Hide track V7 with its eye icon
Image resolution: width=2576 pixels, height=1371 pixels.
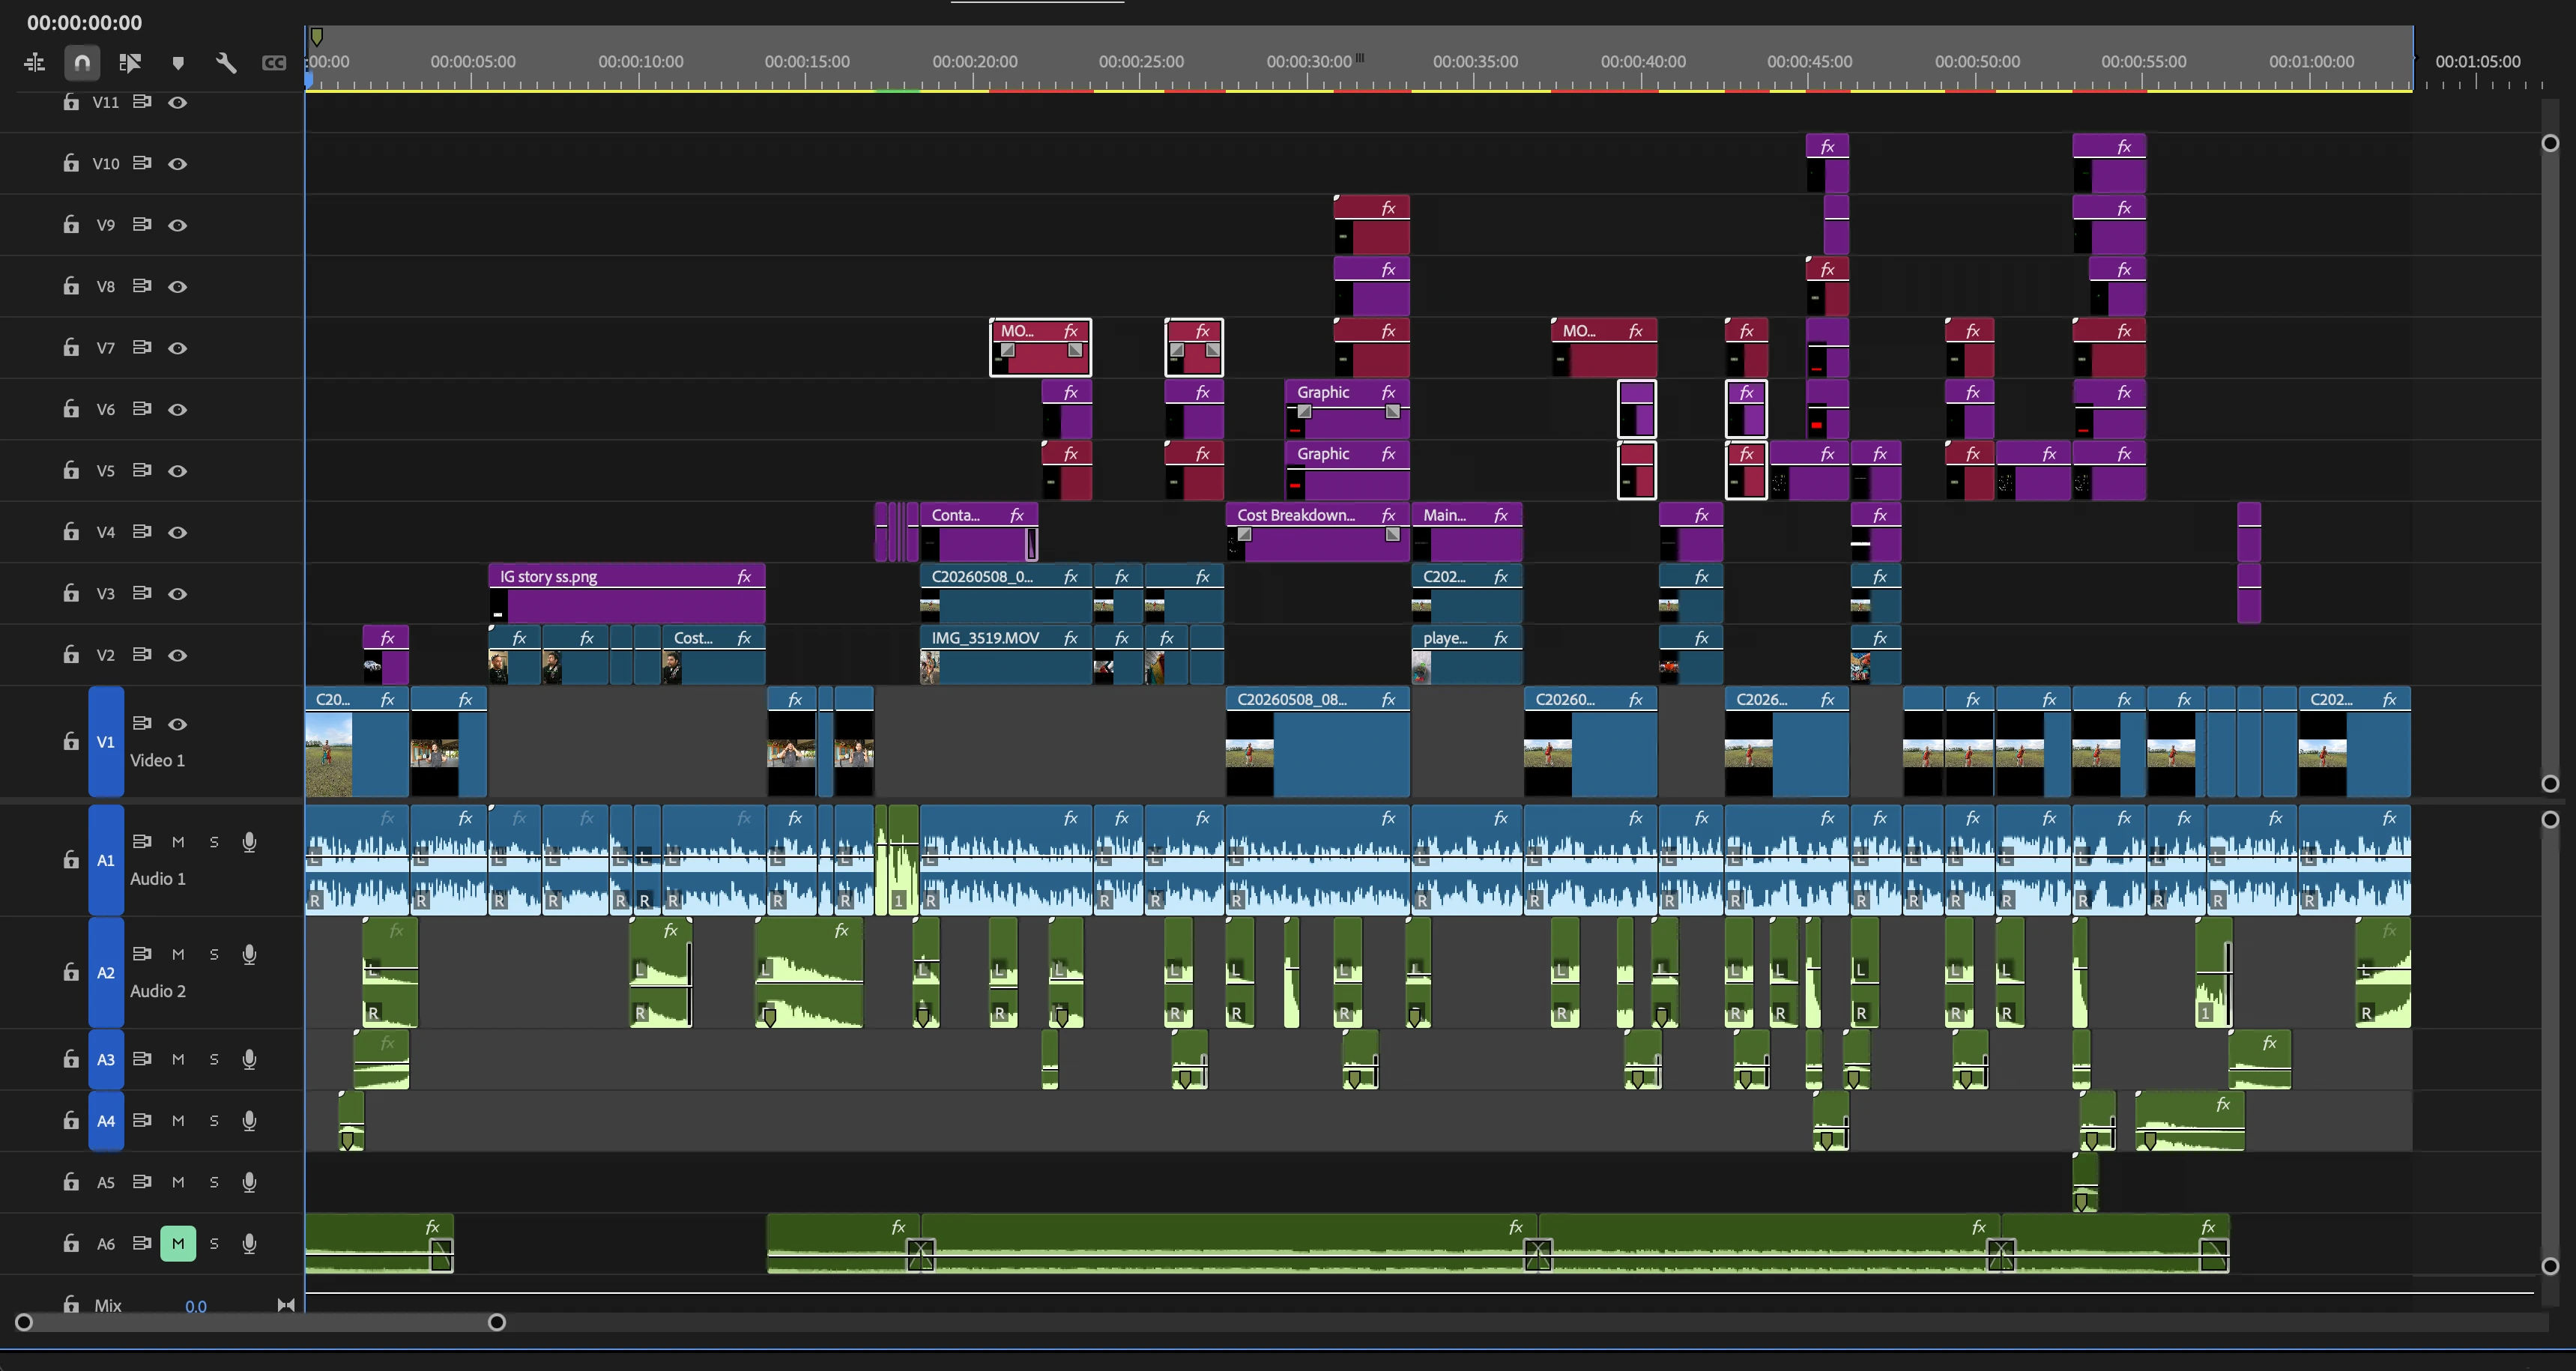pos(178,348)
